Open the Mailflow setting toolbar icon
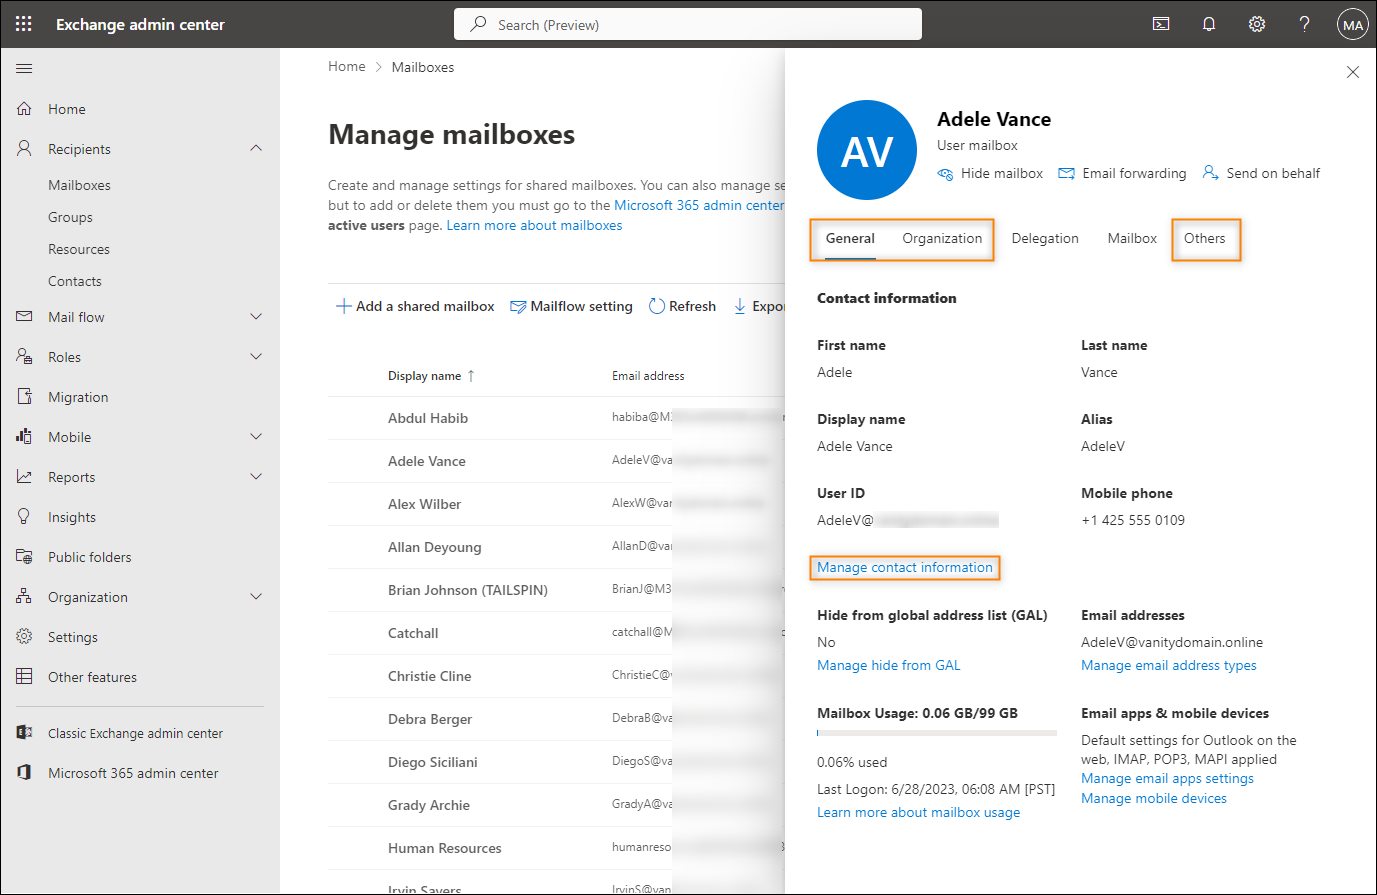 click(570, 305)
